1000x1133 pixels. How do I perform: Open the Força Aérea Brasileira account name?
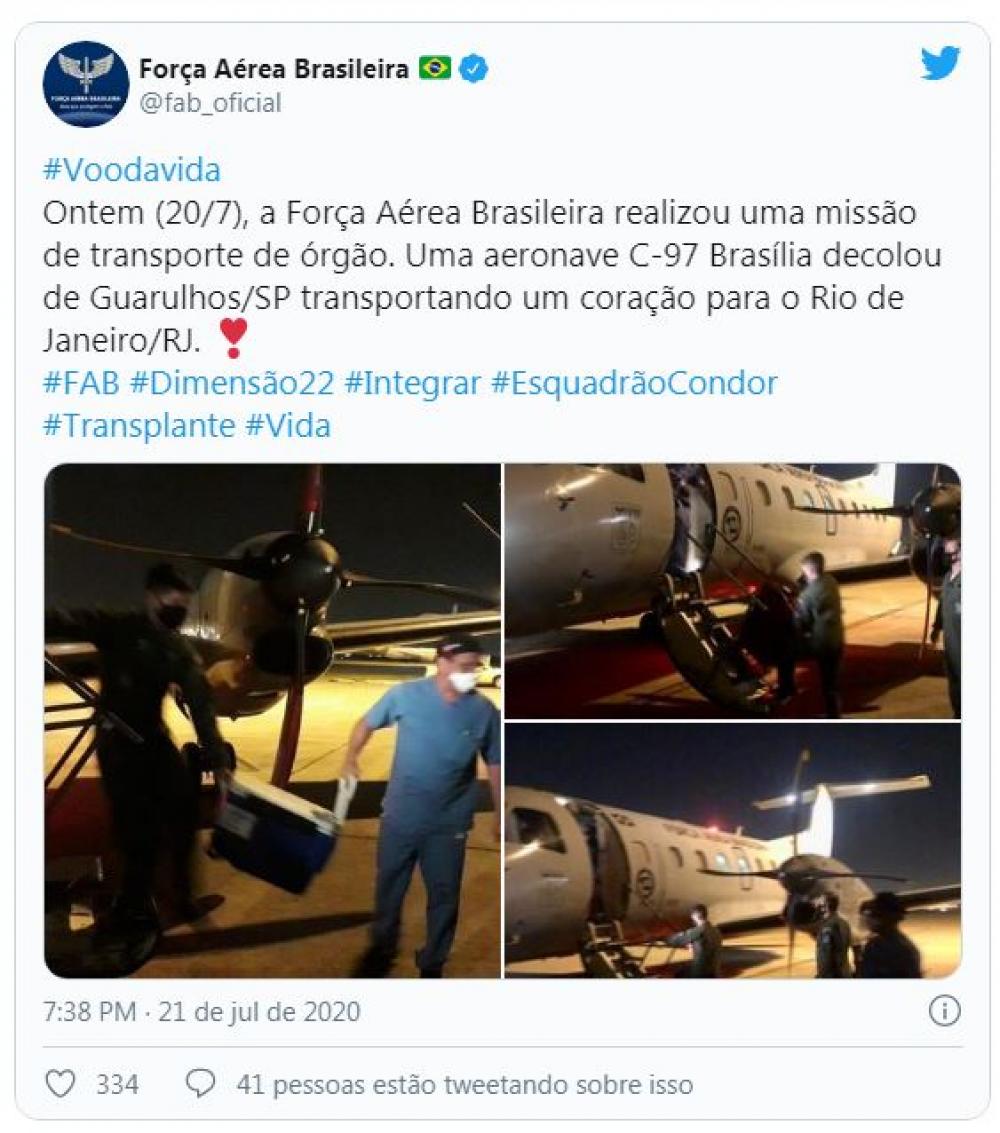(x=274, y=69)
